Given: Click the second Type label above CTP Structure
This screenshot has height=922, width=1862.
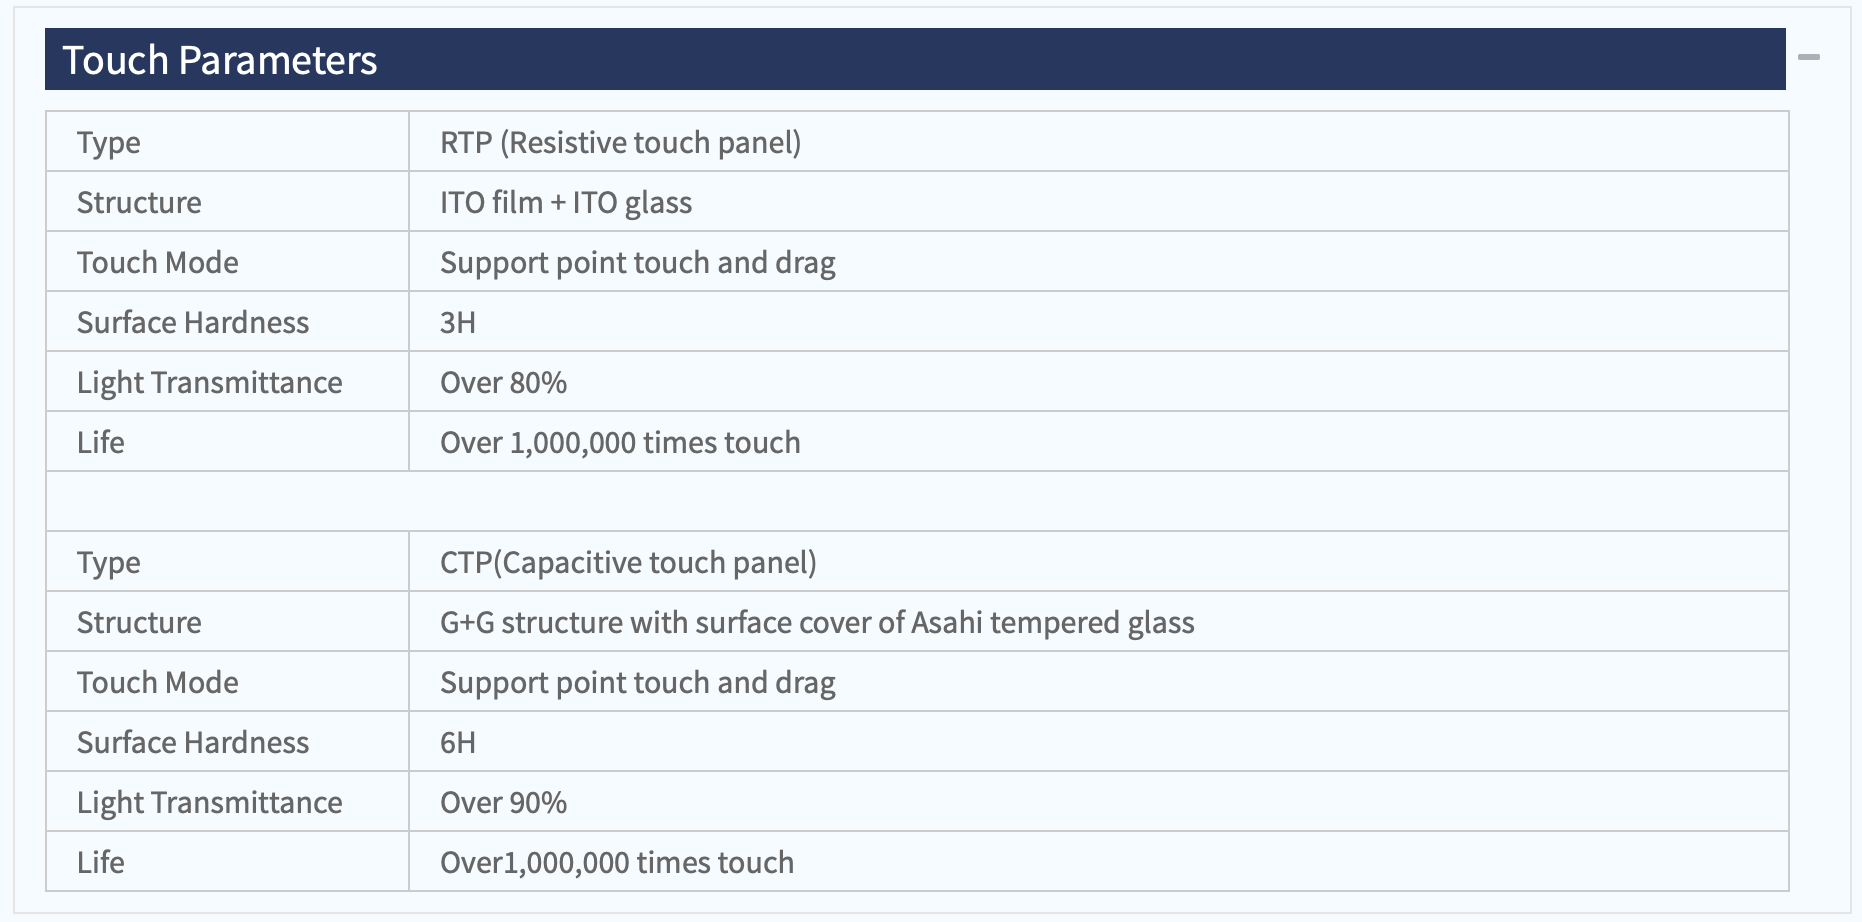Looking at the screenshot, I should (108, 563).
